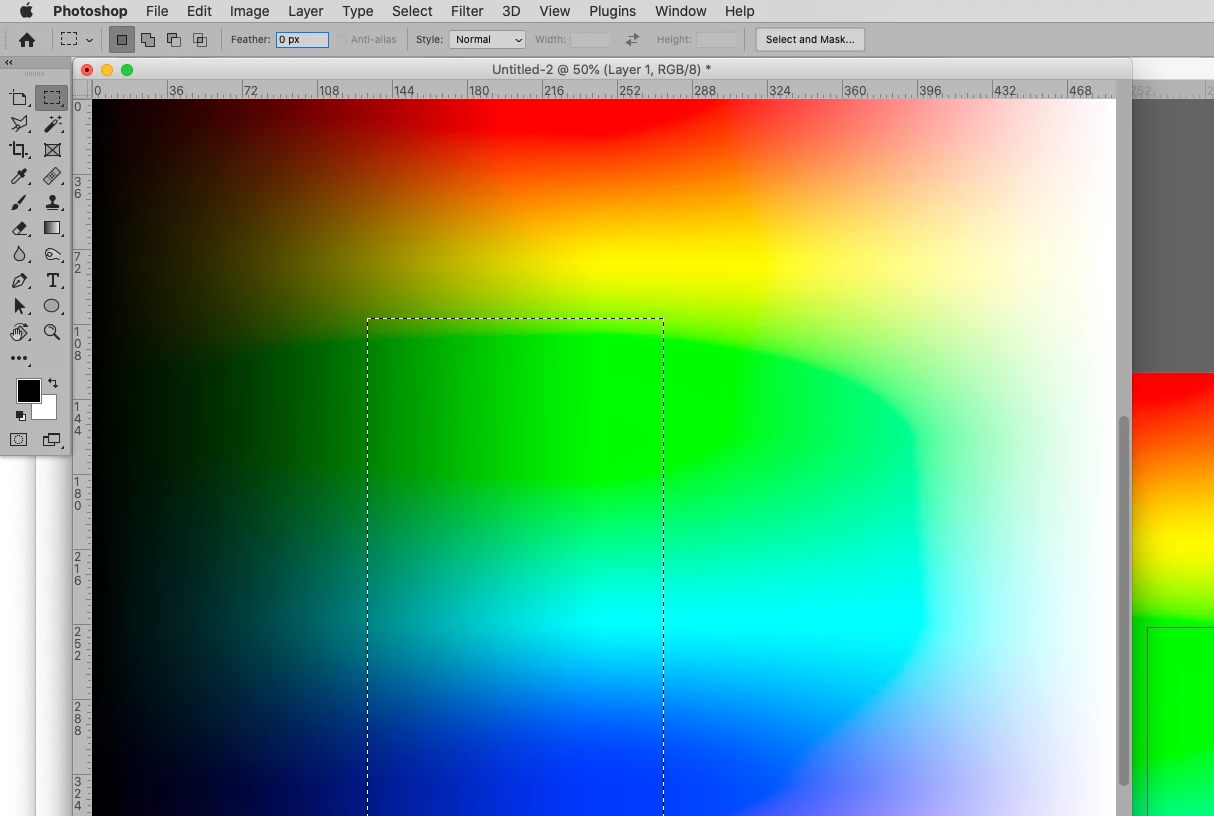
Task: Click the Feather input field
Action: click(302, 40)
